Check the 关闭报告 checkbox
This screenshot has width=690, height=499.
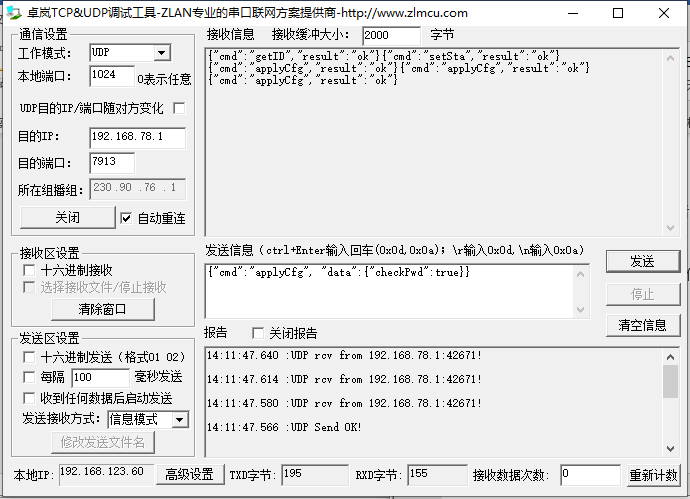tap(258, 333)
